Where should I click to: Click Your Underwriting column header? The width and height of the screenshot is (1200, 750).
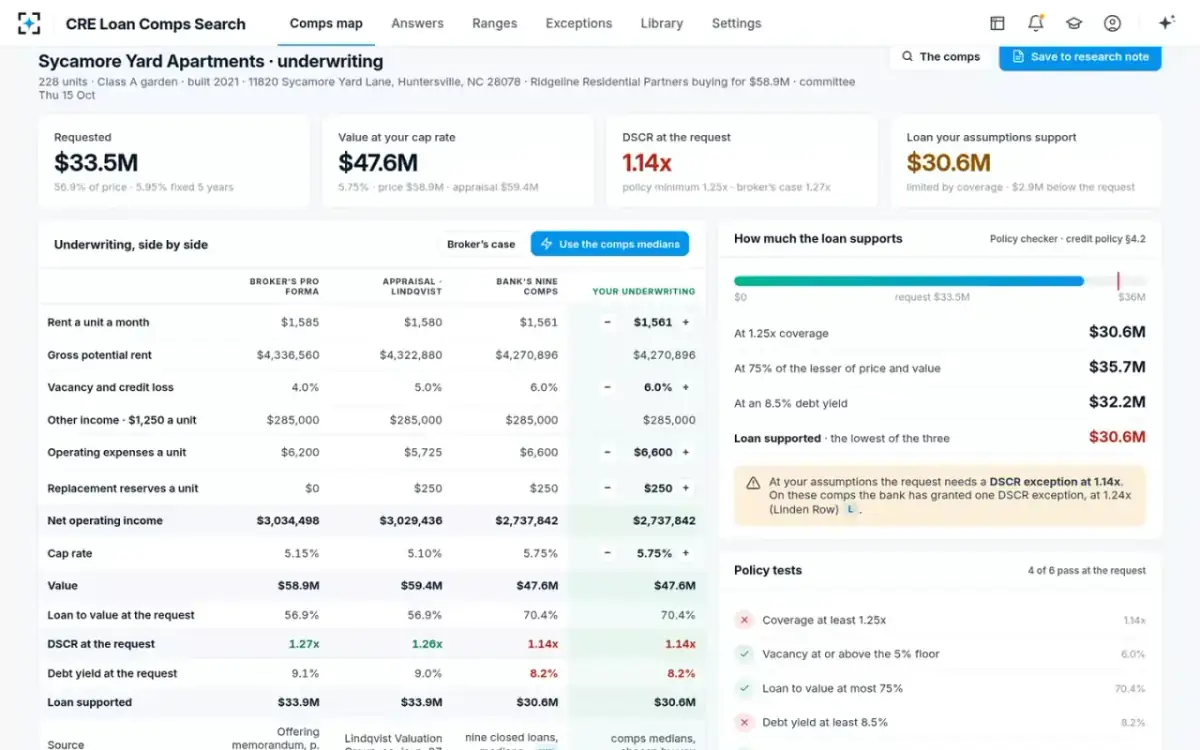click(x=644, y=292)
